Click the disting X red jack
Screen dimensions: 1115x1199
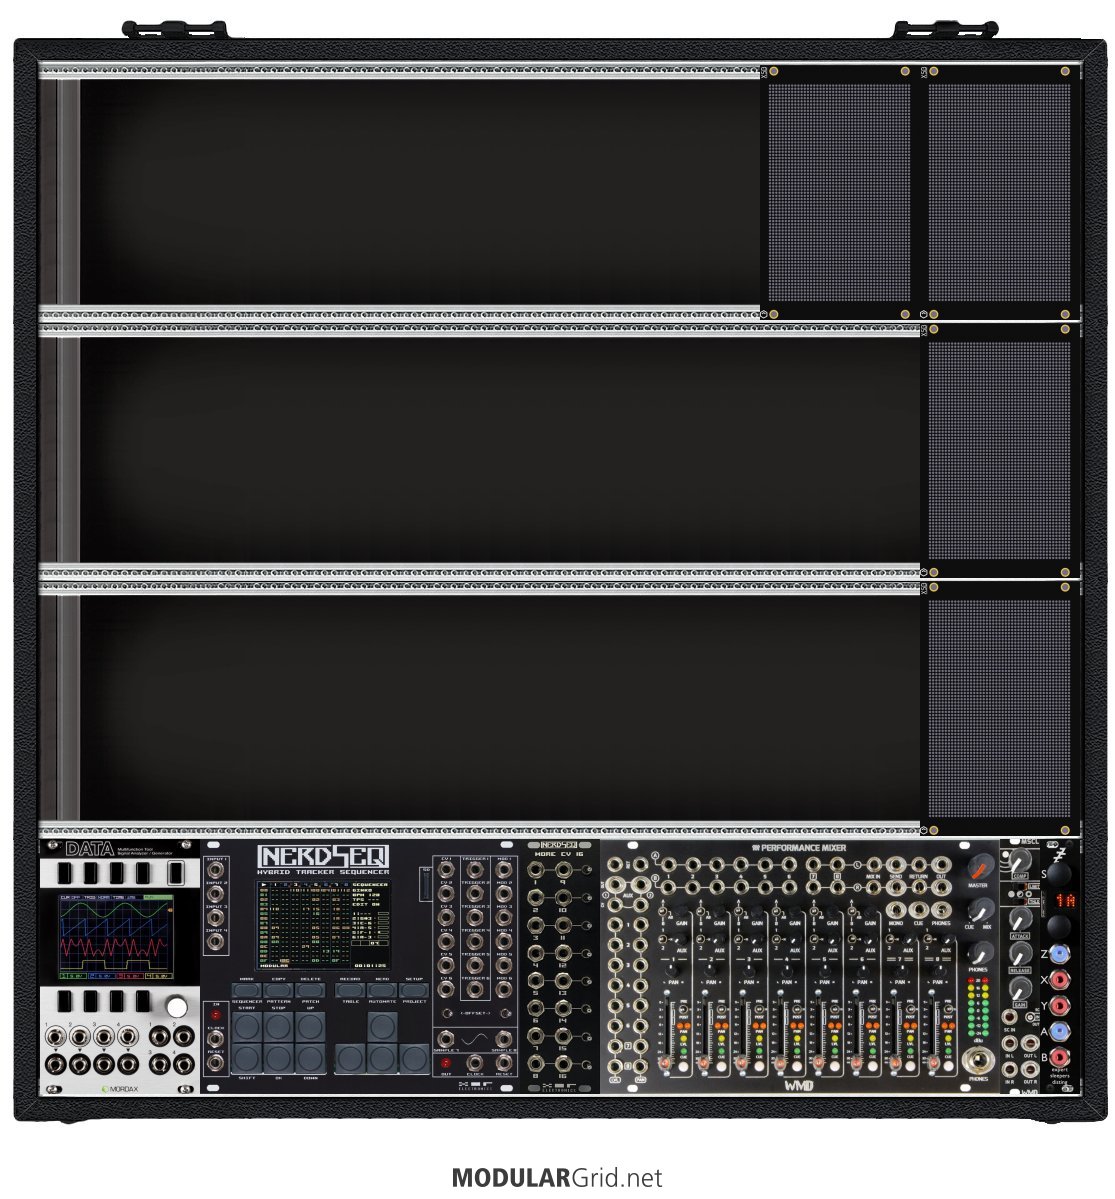tap(1059, 980)
